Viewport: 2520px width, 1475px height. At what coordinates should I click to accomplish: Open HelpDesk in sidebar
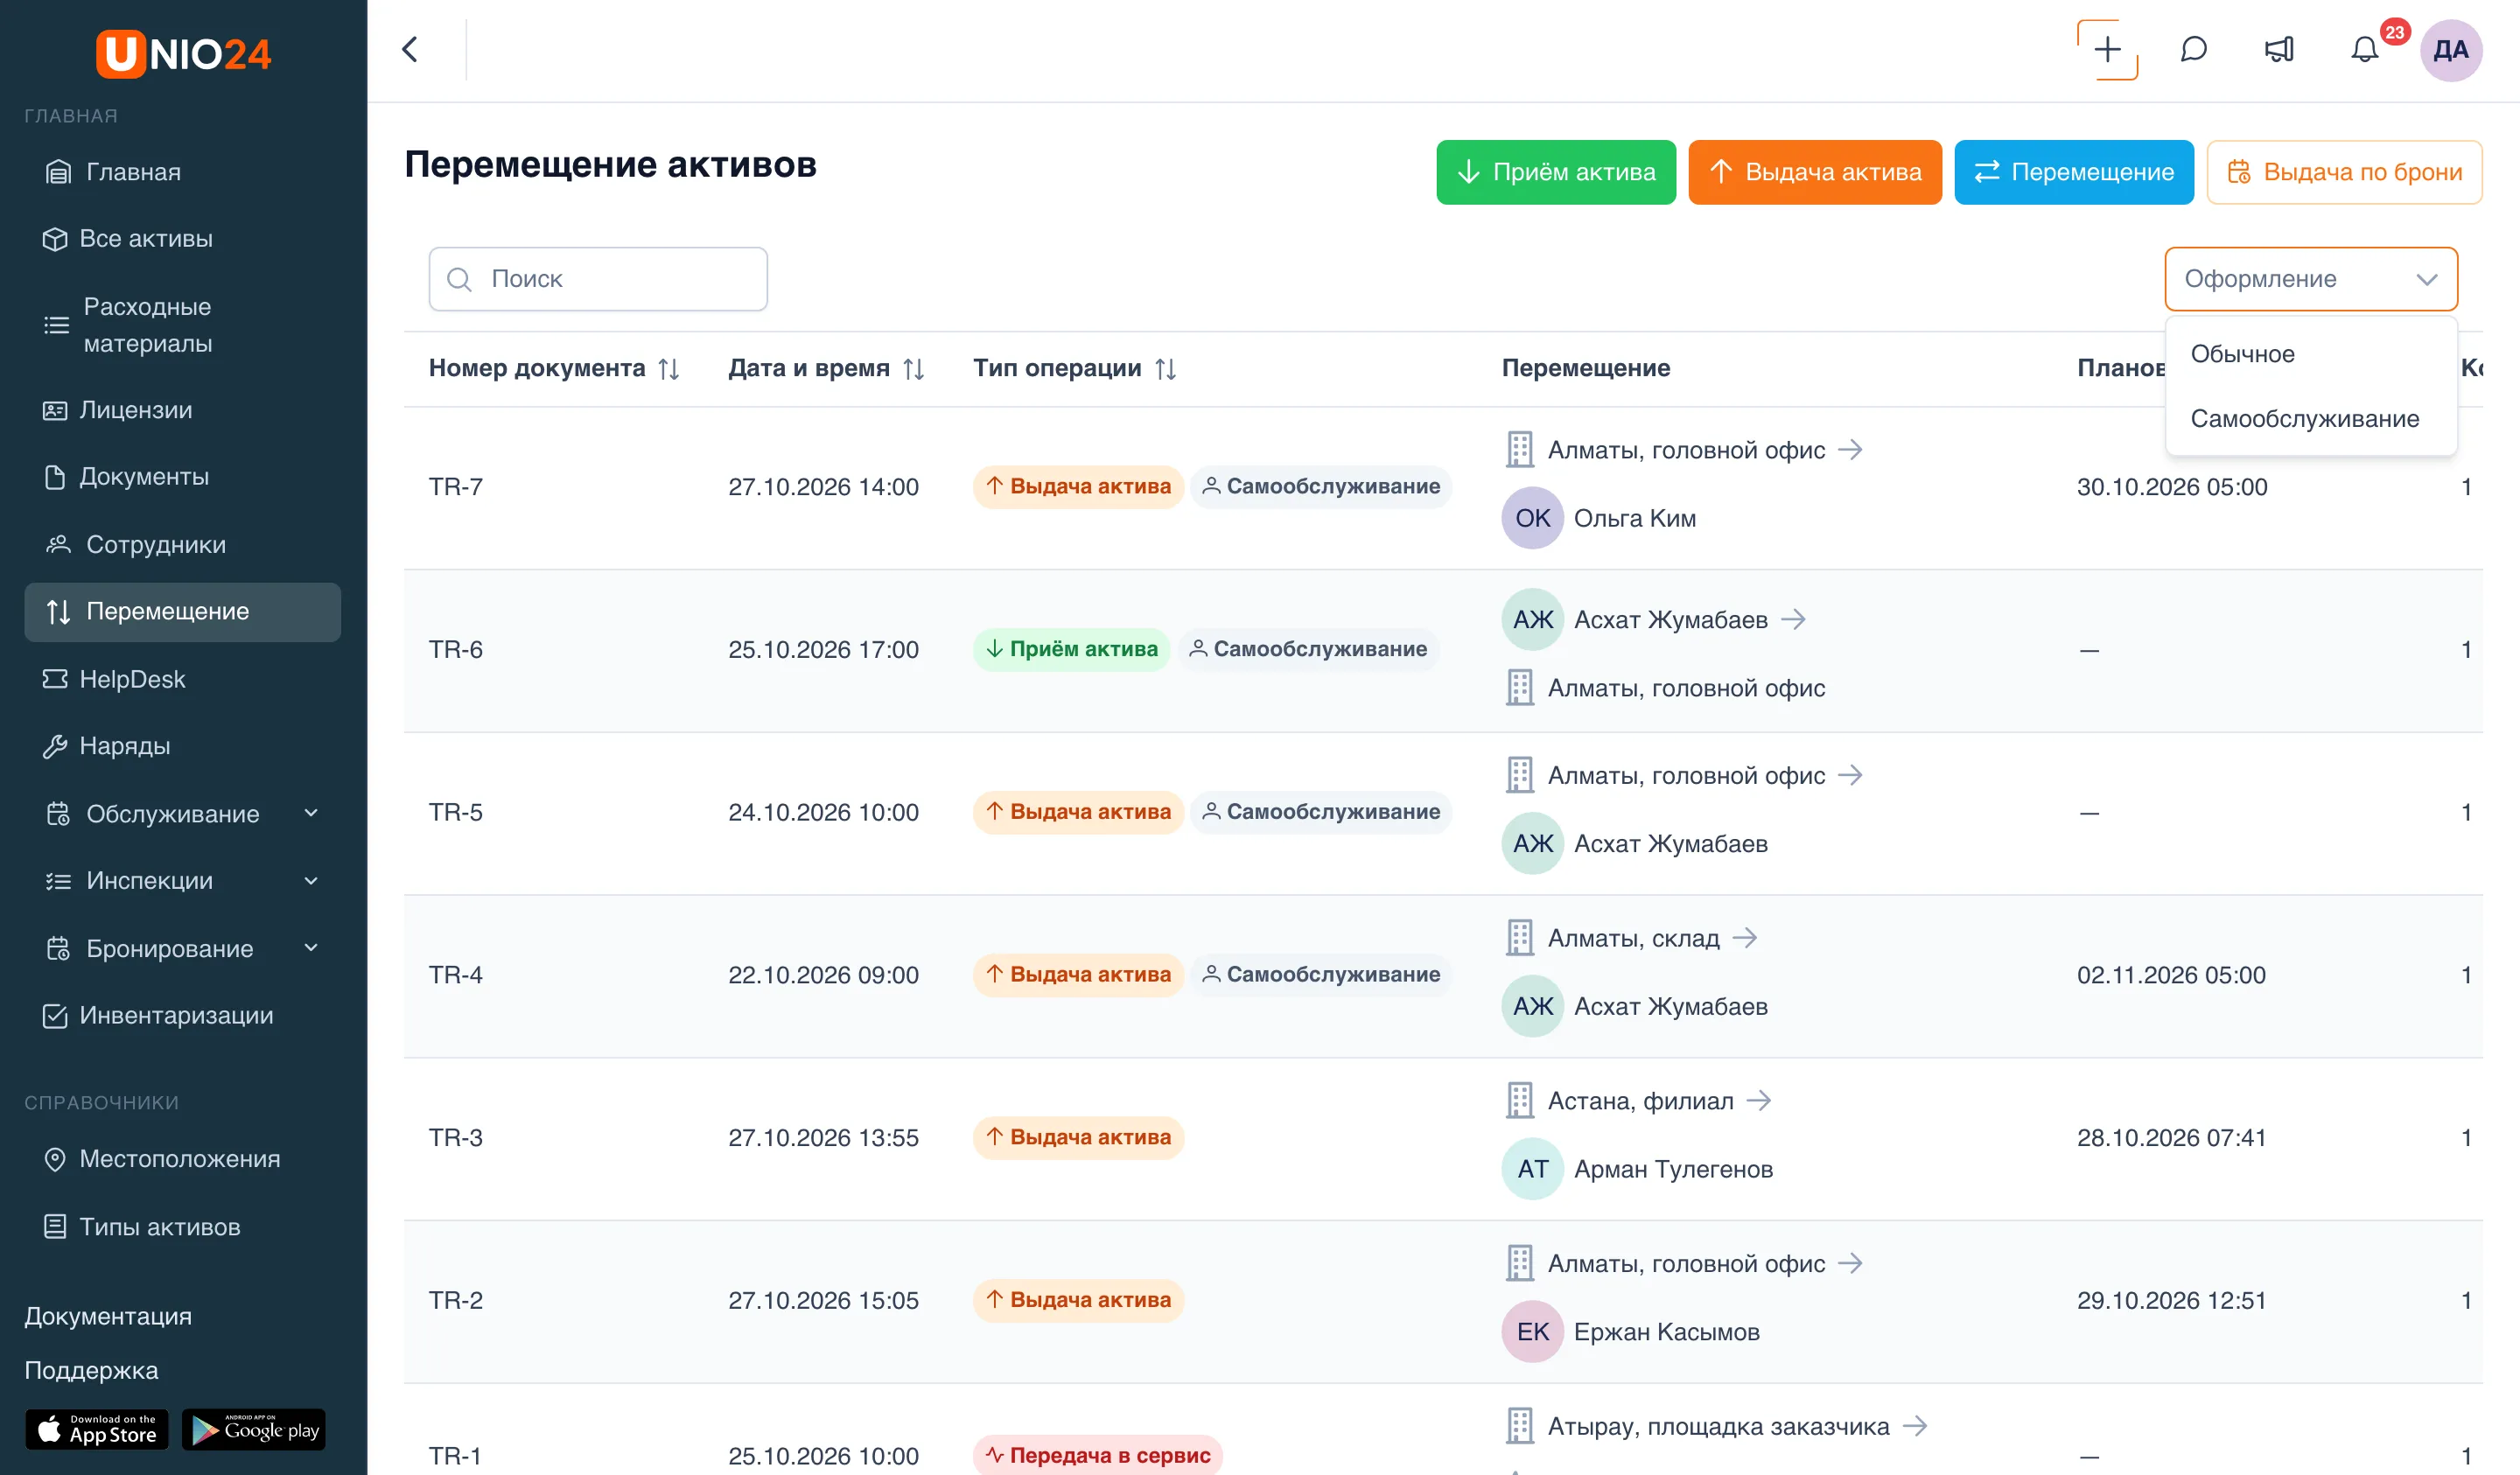point(183,679)
